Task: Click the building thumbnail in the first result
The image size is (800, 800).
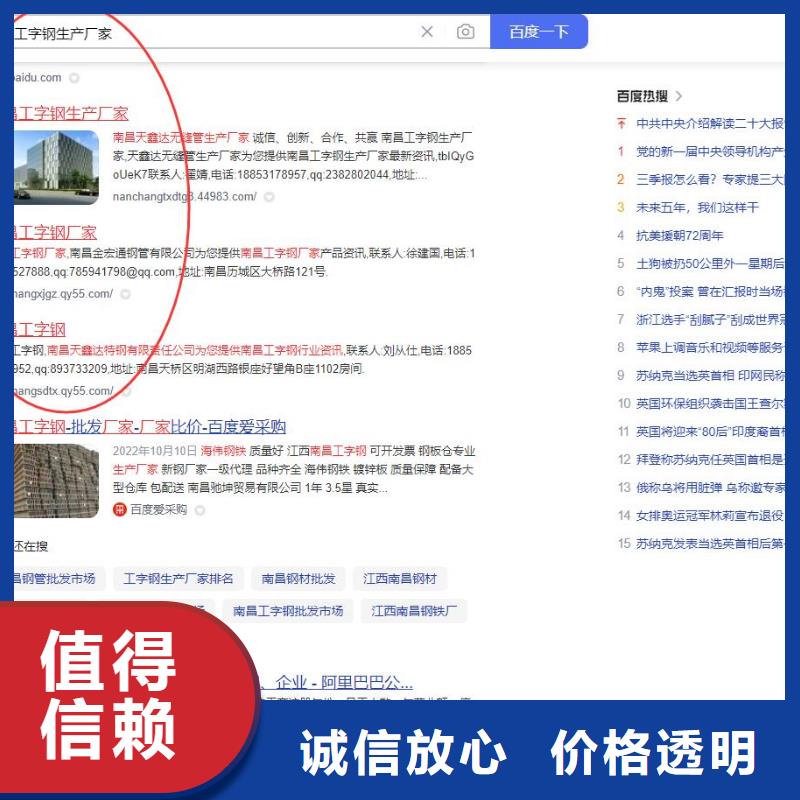Action: pos(56,167)
